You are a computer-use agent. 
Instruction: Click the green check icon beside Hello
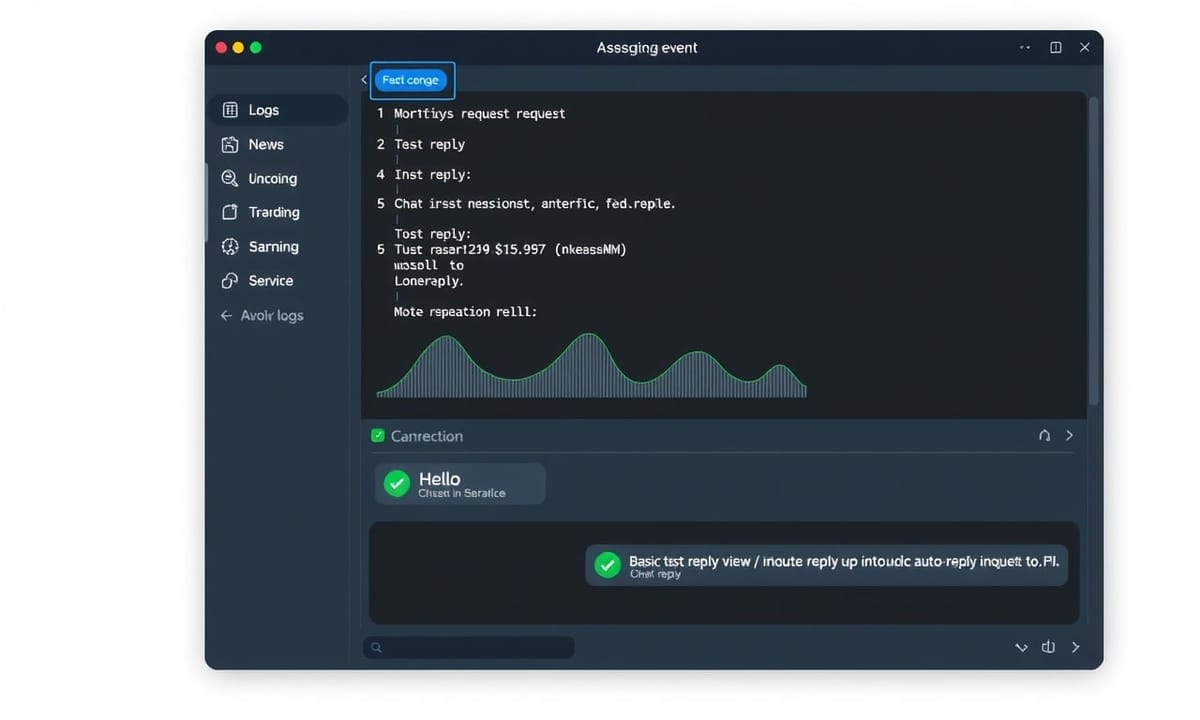click(397, 484)
